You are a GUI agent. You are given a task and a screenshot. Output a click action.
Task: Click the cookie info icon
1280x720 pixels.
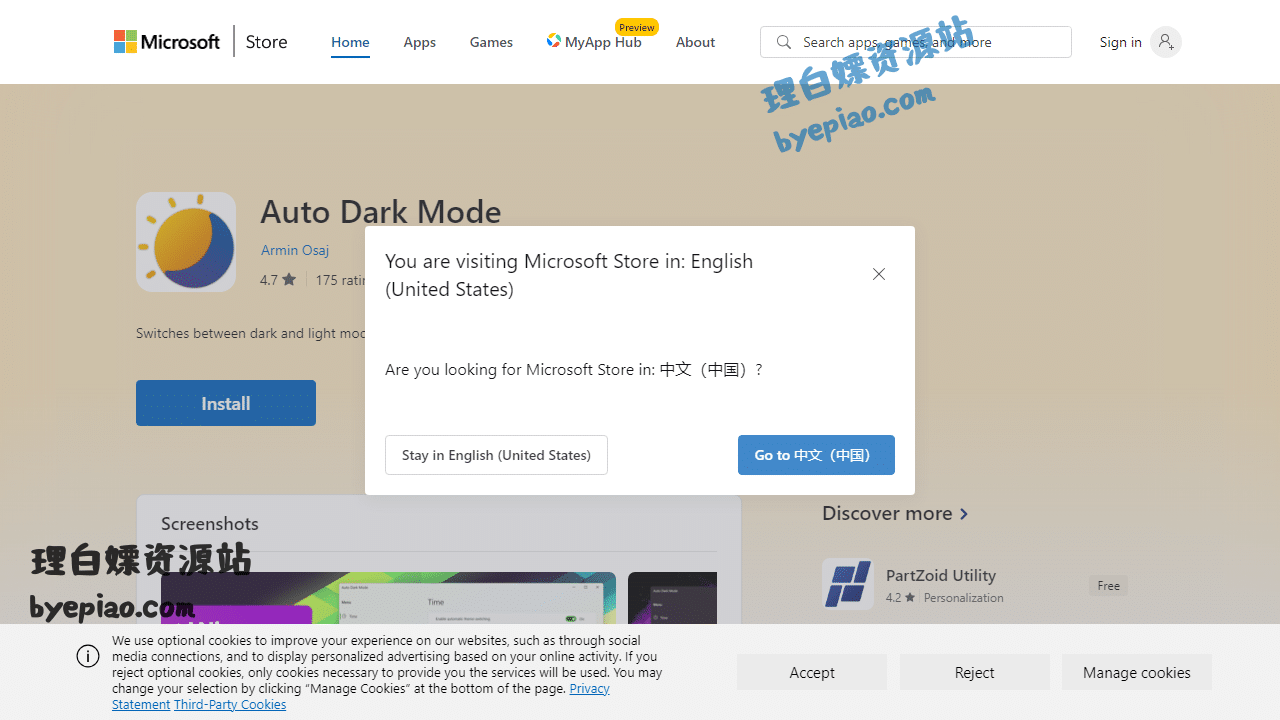click(88, 656)
